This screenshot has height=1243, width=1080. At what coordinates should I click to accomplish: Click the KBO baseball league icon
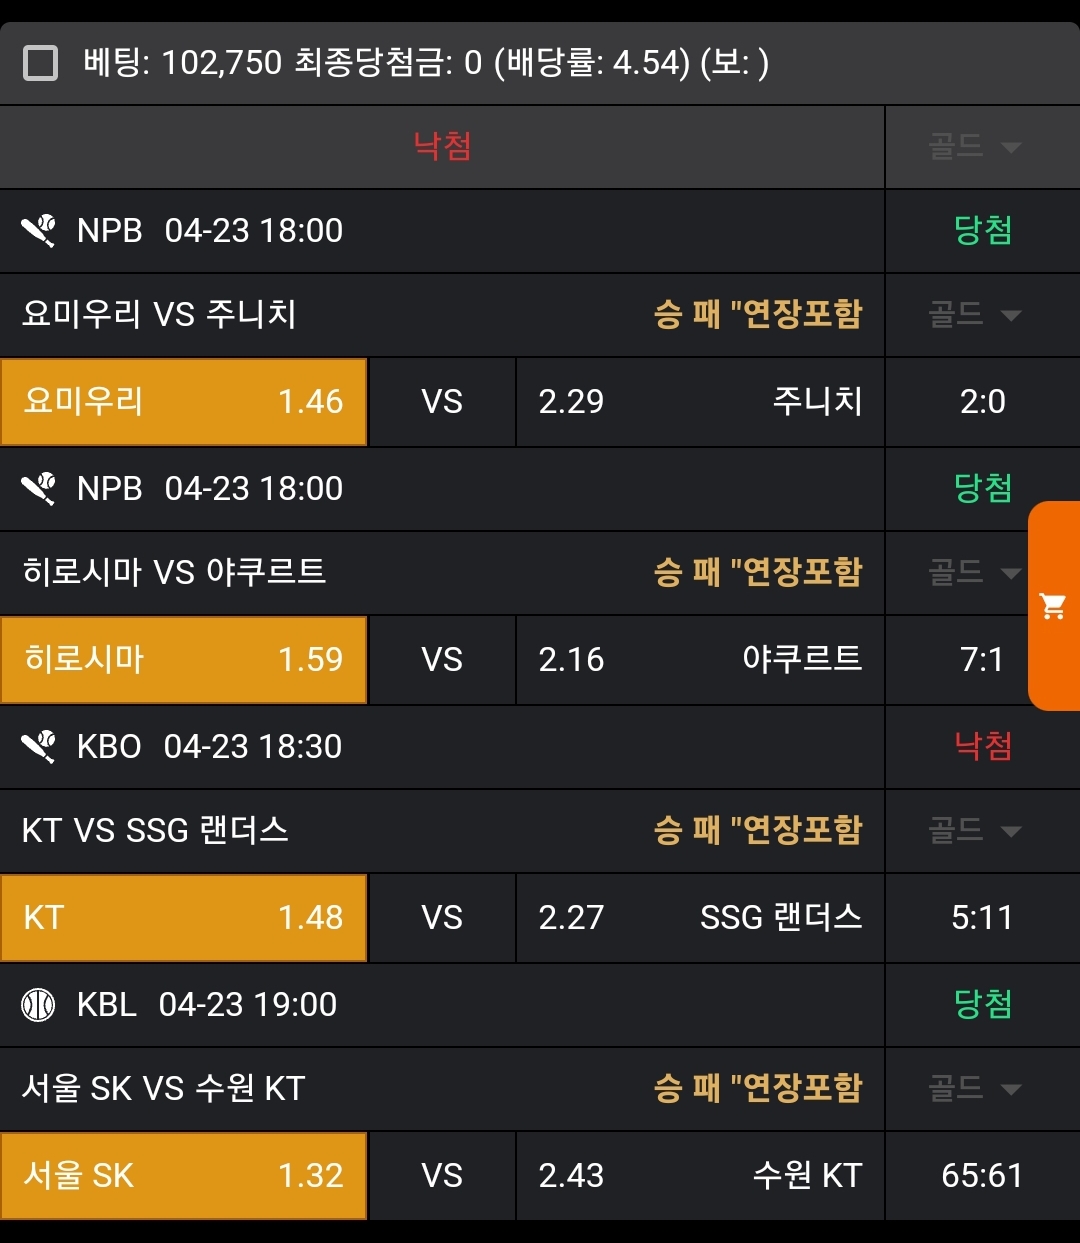click(39, 747)
